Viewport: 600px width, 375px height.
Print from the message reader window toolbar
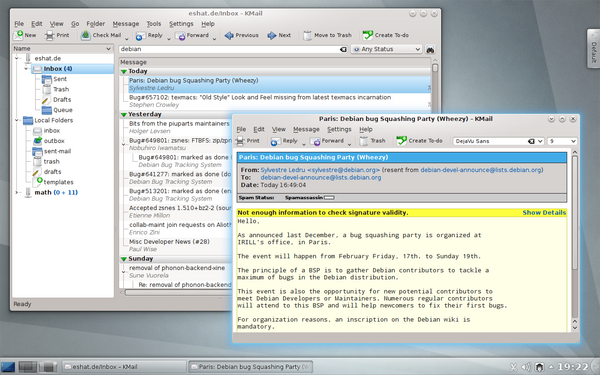pyautogui.click(x=248, y=141)
